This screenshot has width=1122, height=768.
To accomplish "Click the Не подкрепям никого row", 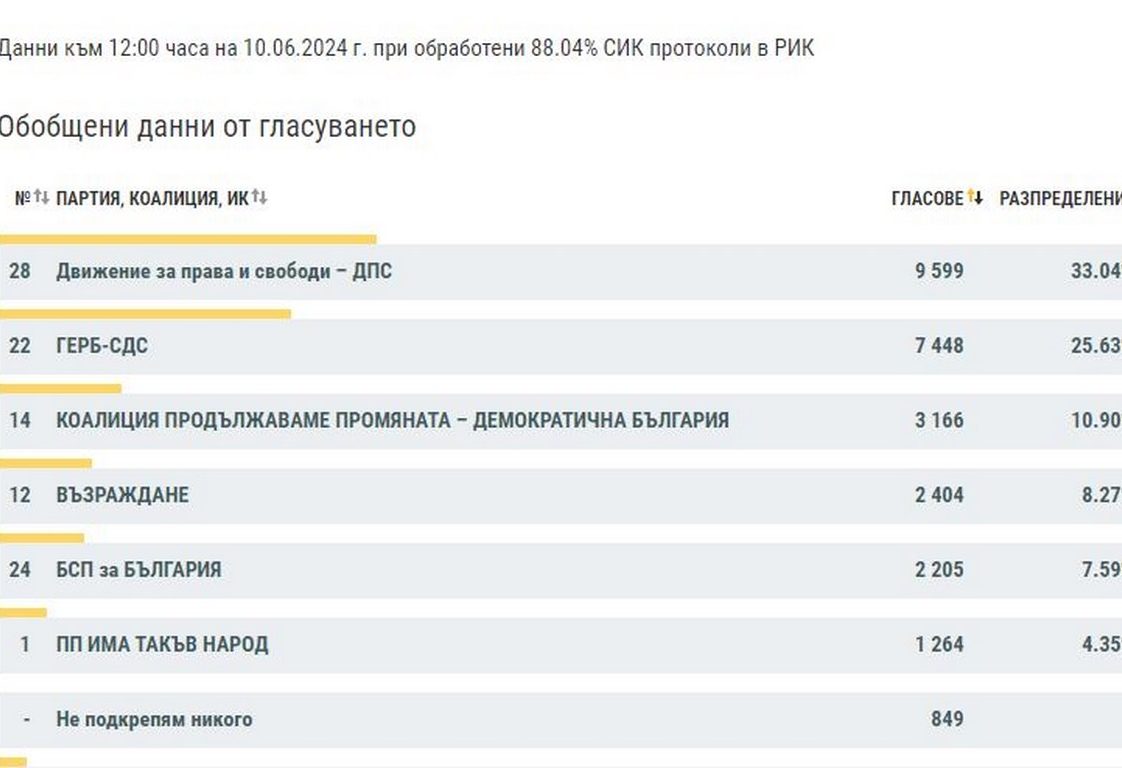I will coord(154,719).
